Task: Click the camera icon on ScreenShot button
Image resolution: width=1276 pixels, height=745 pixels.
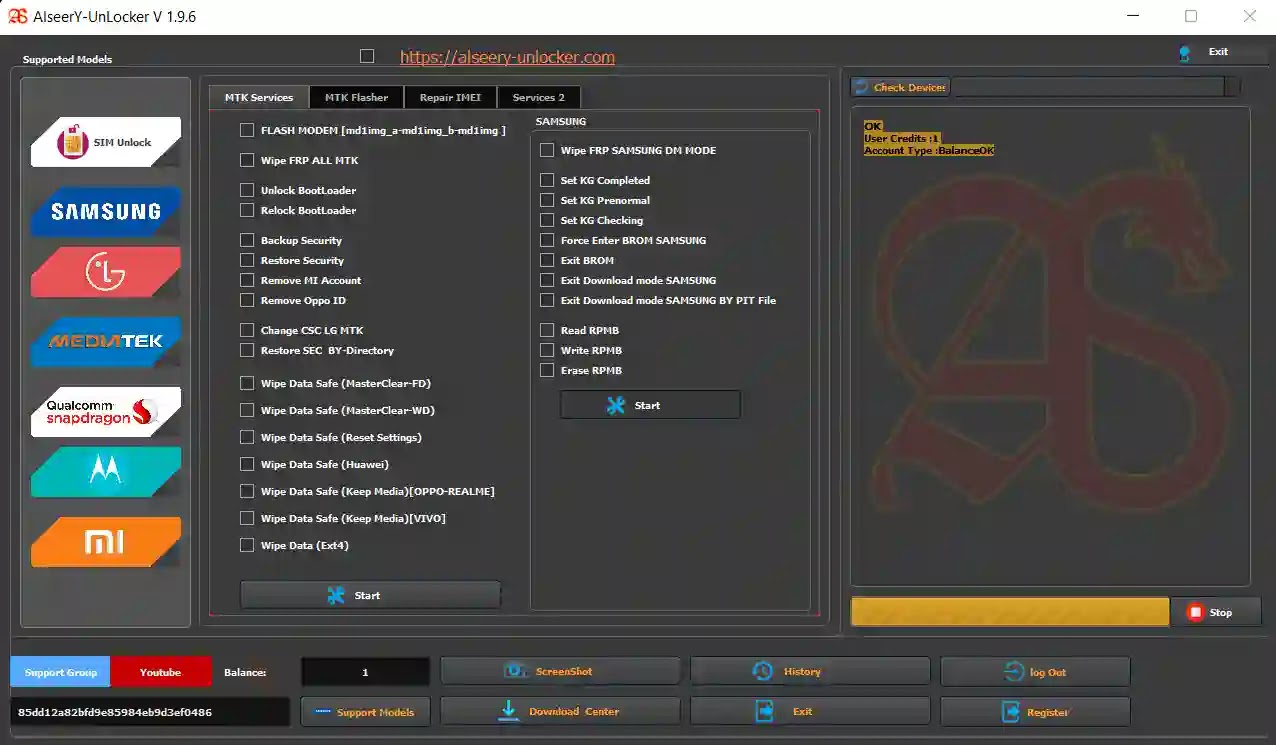Action: 514,671
